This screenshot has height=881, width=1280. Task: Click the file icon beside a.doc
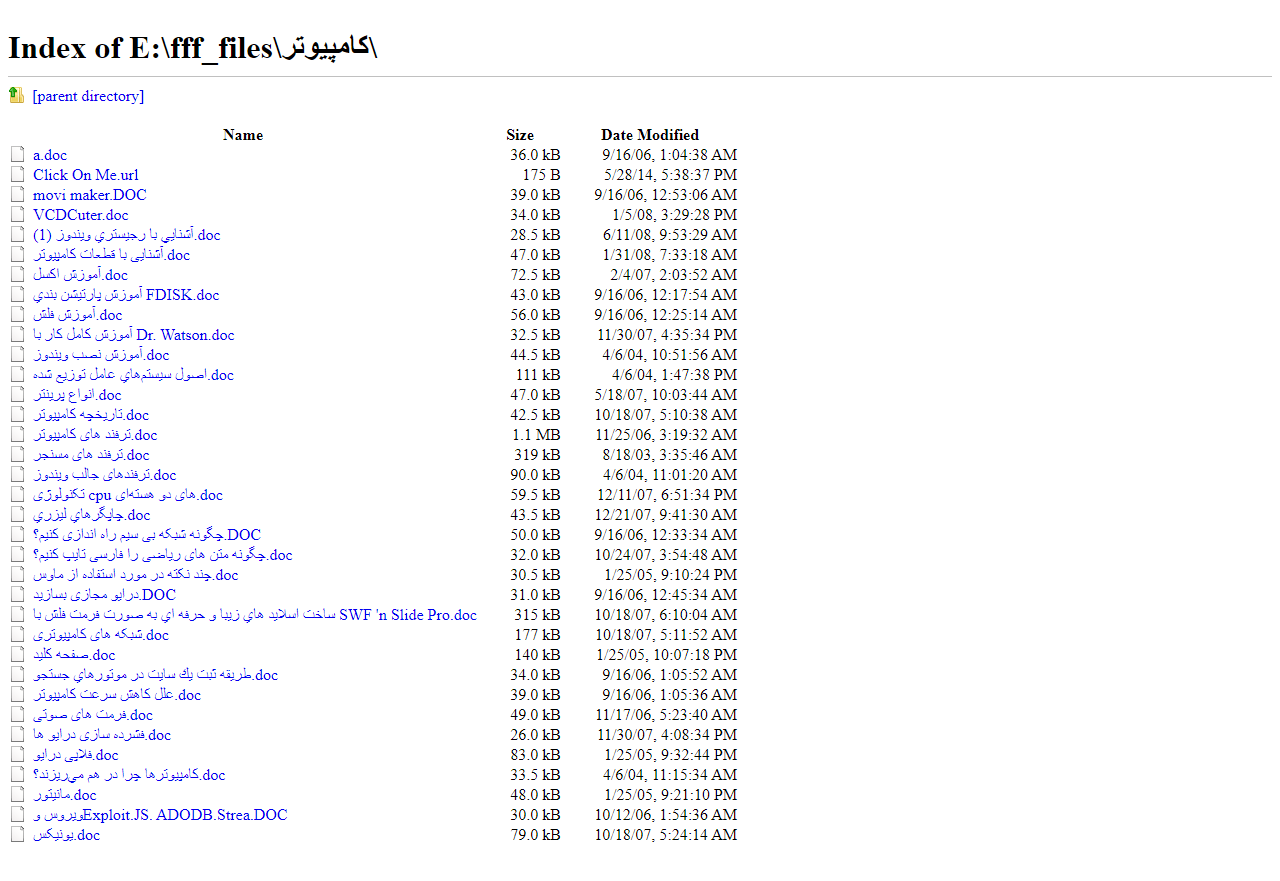click(x=17, y=155)
